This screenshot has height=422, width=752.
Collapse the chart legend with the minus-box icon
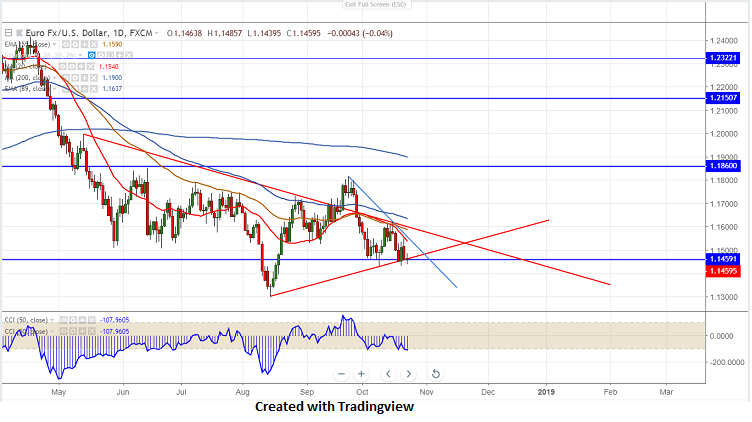[8, 33]
